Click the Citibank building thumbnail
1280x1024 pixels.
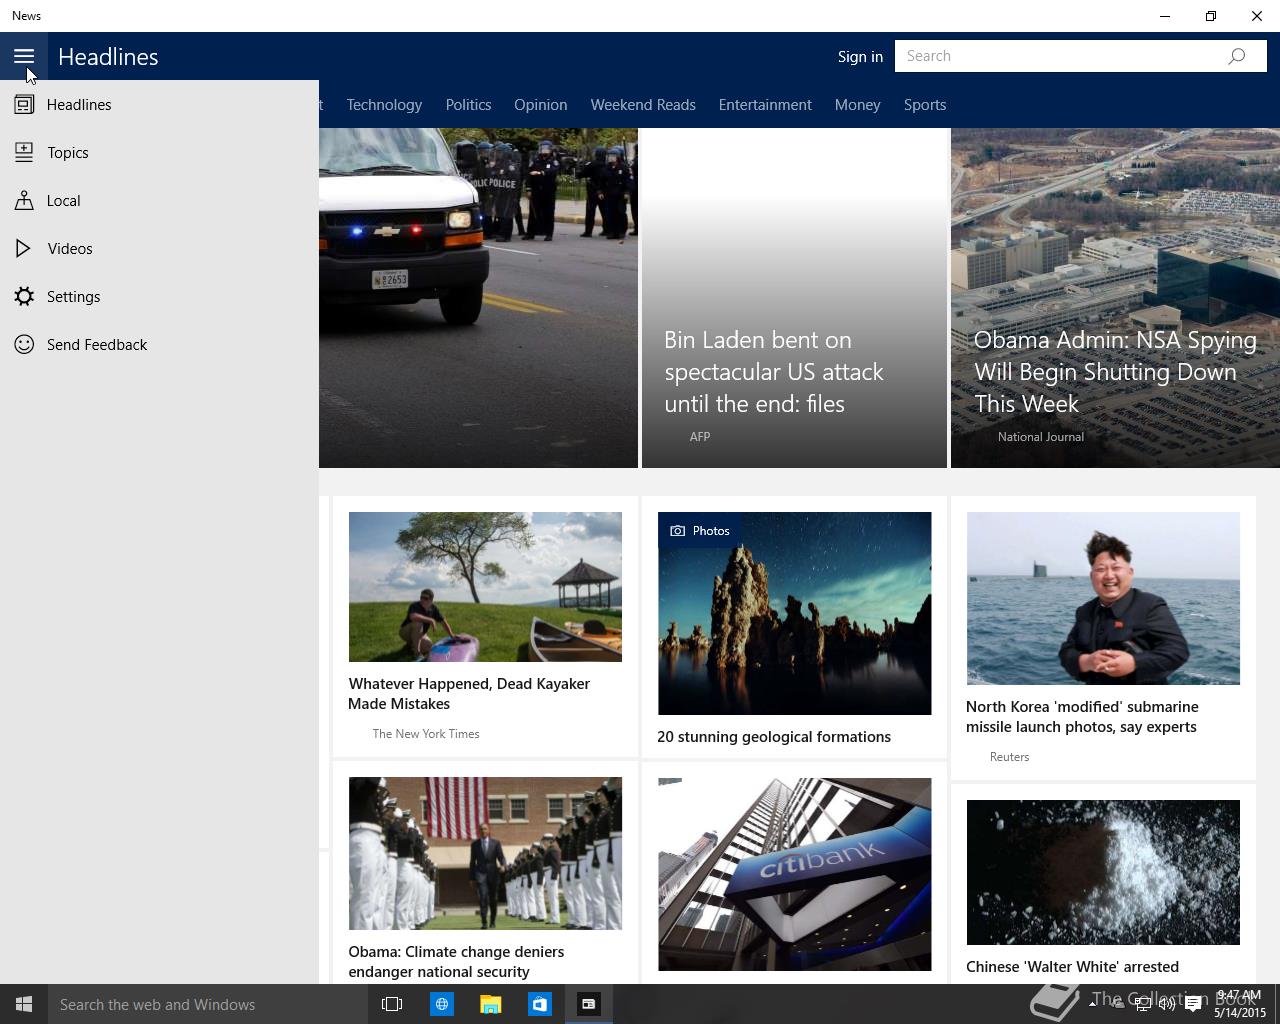[794, 874]
